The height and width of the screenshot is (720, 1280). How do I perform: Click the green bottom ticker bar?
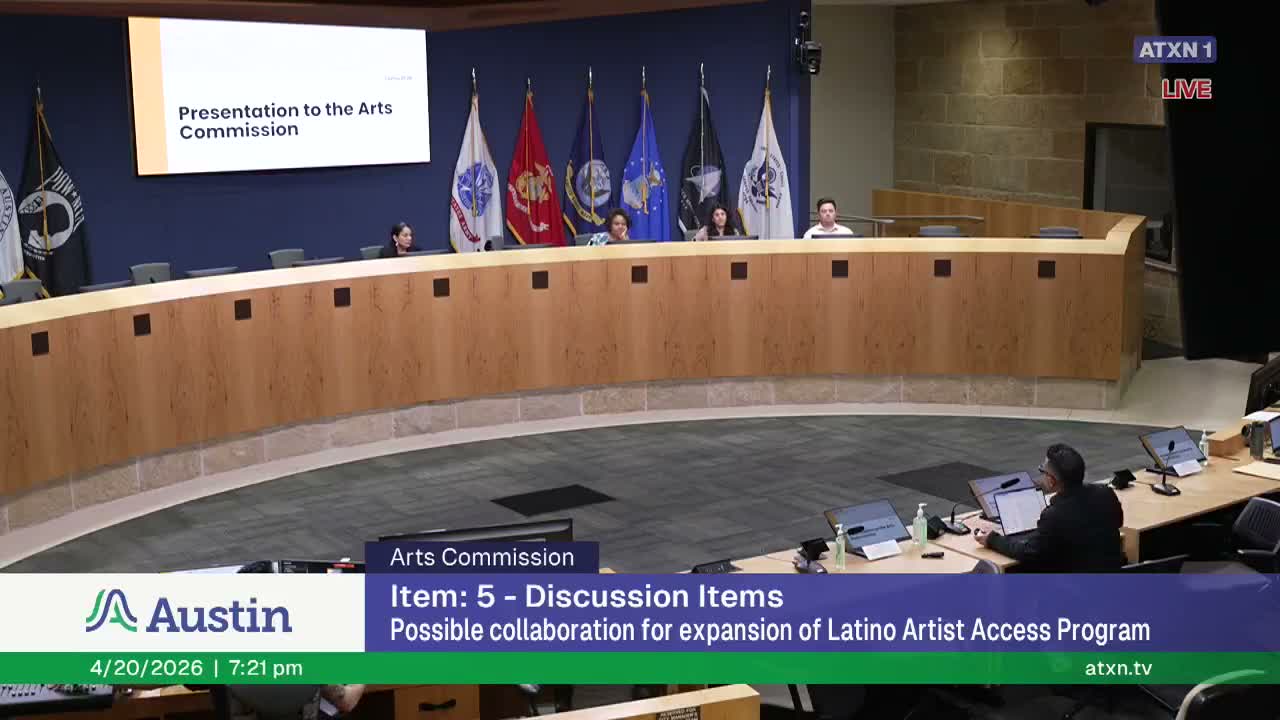(640, 668)
